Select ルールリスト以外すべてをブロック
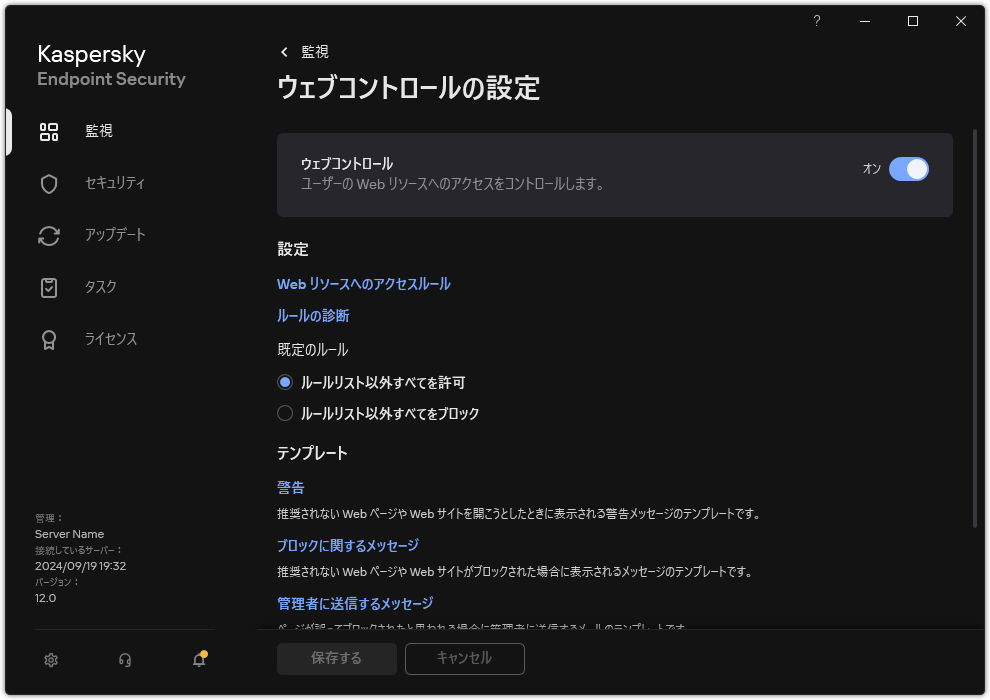The image size is (990, 700). coord(285,413)
